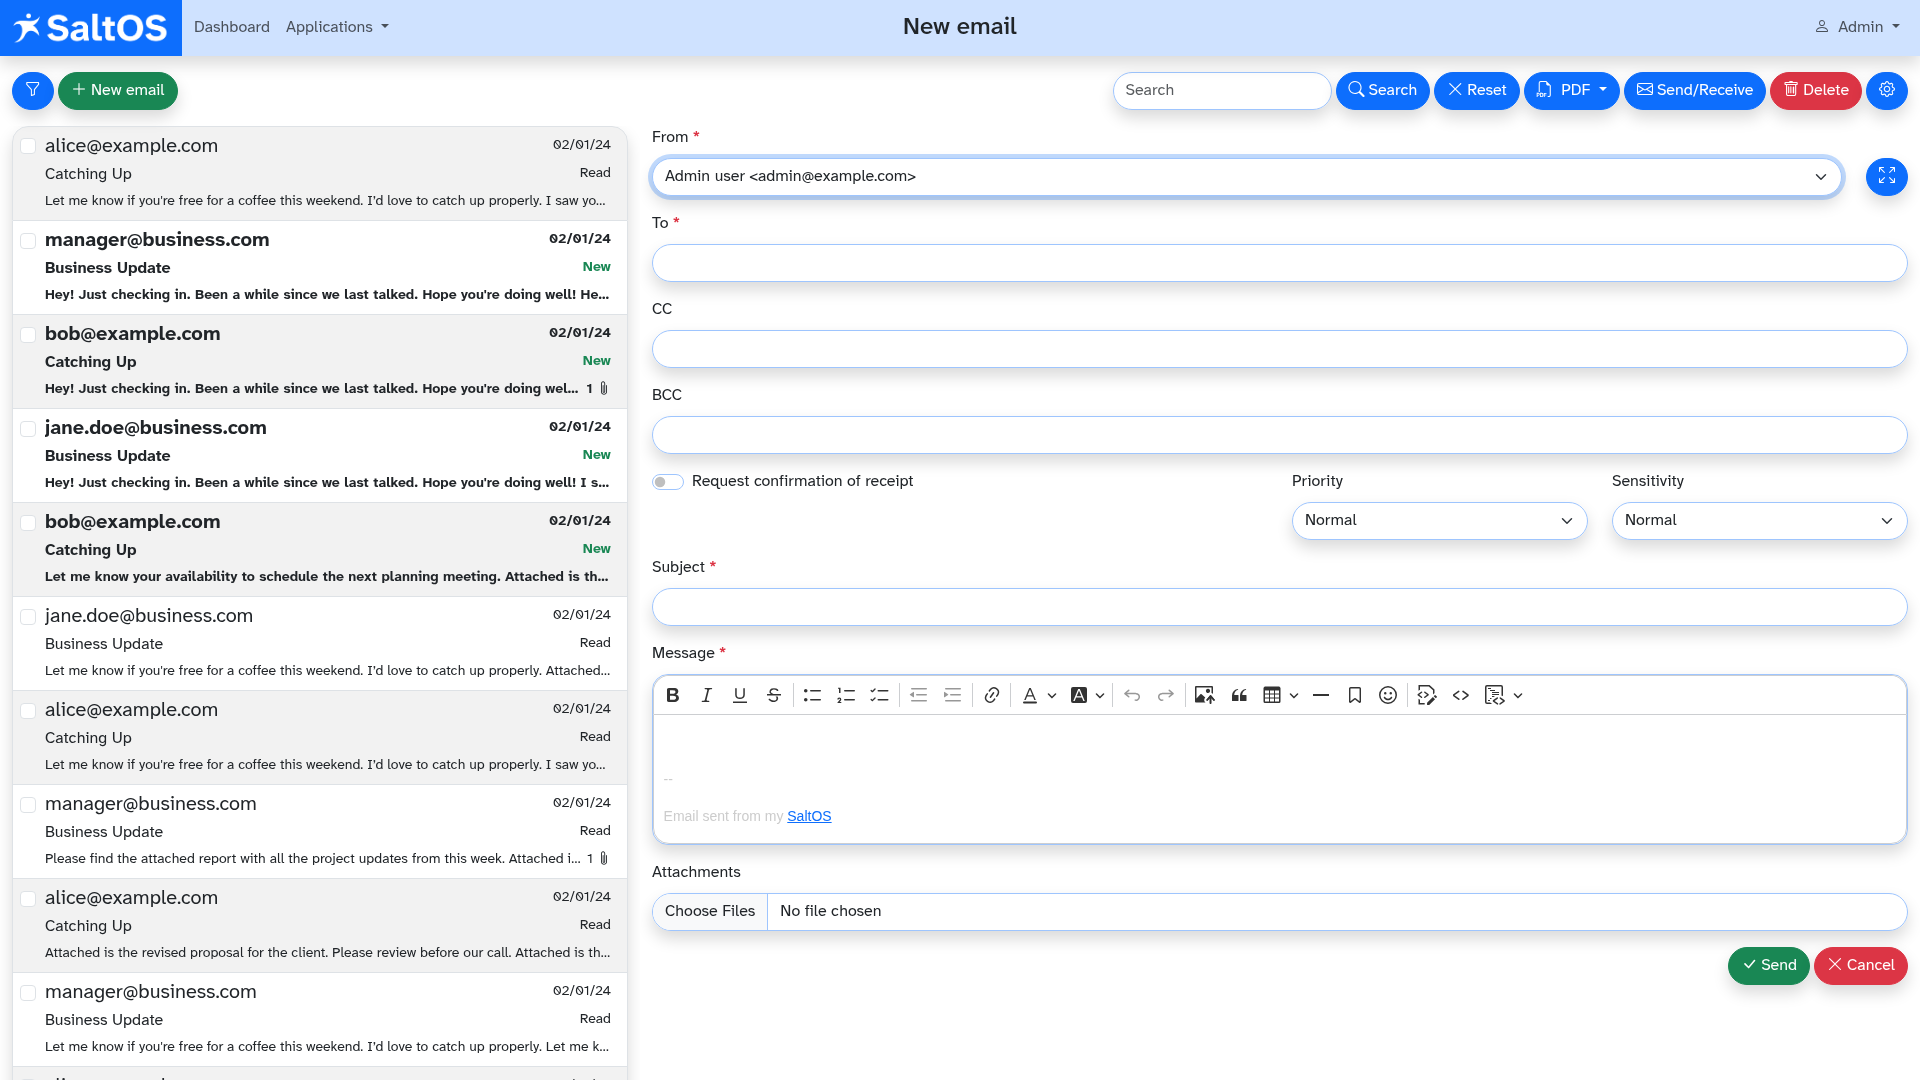The height and width of the screenshot is (1080, 1920).
Task: Insert a block quote
Action: click(x=1239, y=696)
